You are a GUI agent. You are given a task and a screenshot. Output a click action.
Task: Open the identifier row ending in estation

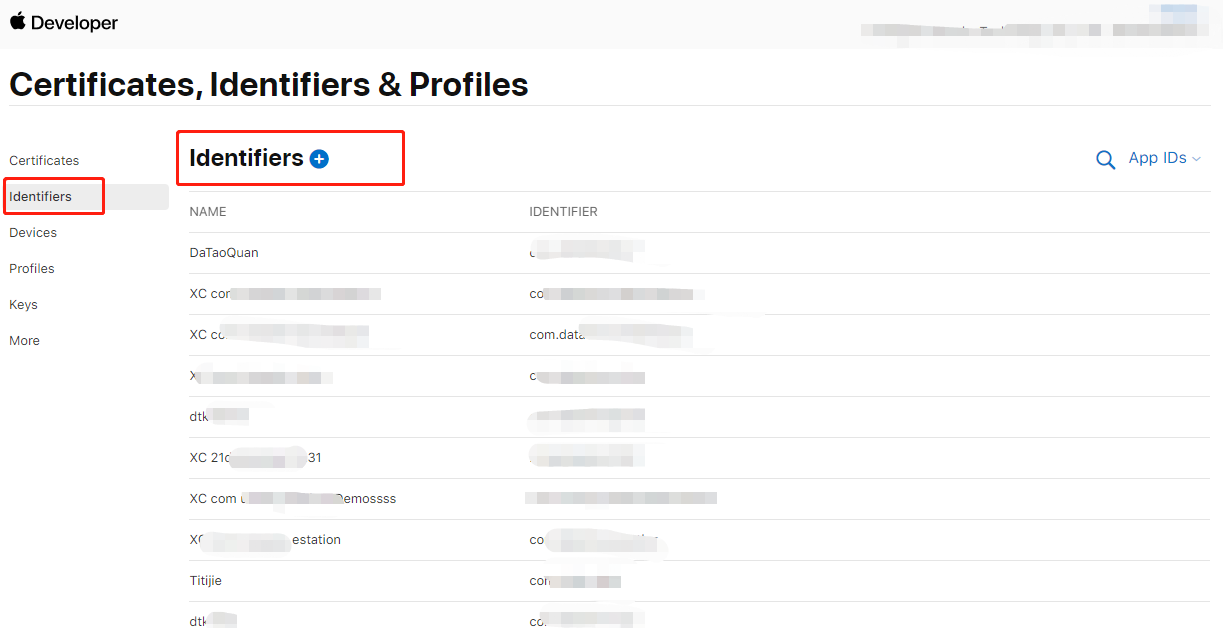tap(699, 540)
